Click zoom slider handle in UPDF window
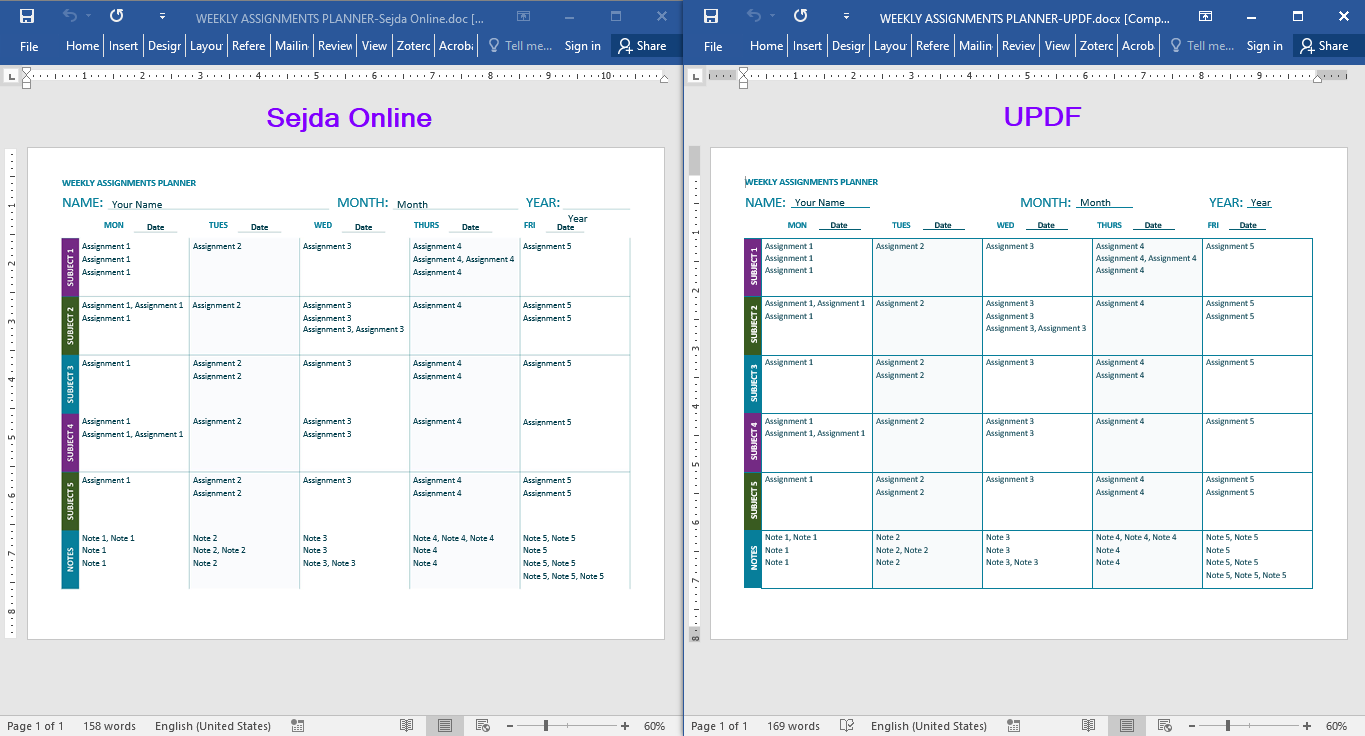This screenshot has height=736, width=1365. (1227, 726)
